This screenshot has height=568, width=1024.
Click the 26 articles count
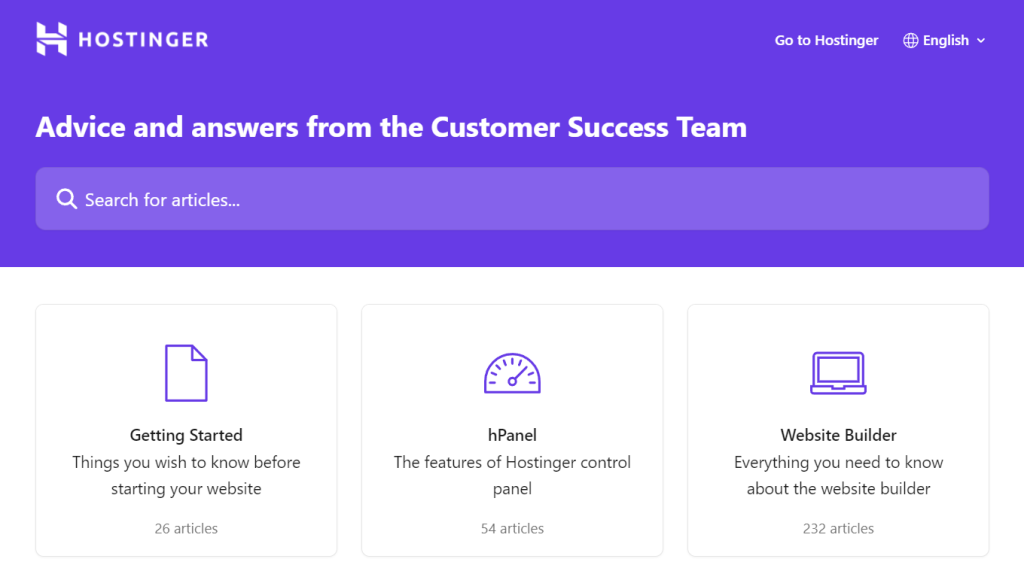[186, 528]
